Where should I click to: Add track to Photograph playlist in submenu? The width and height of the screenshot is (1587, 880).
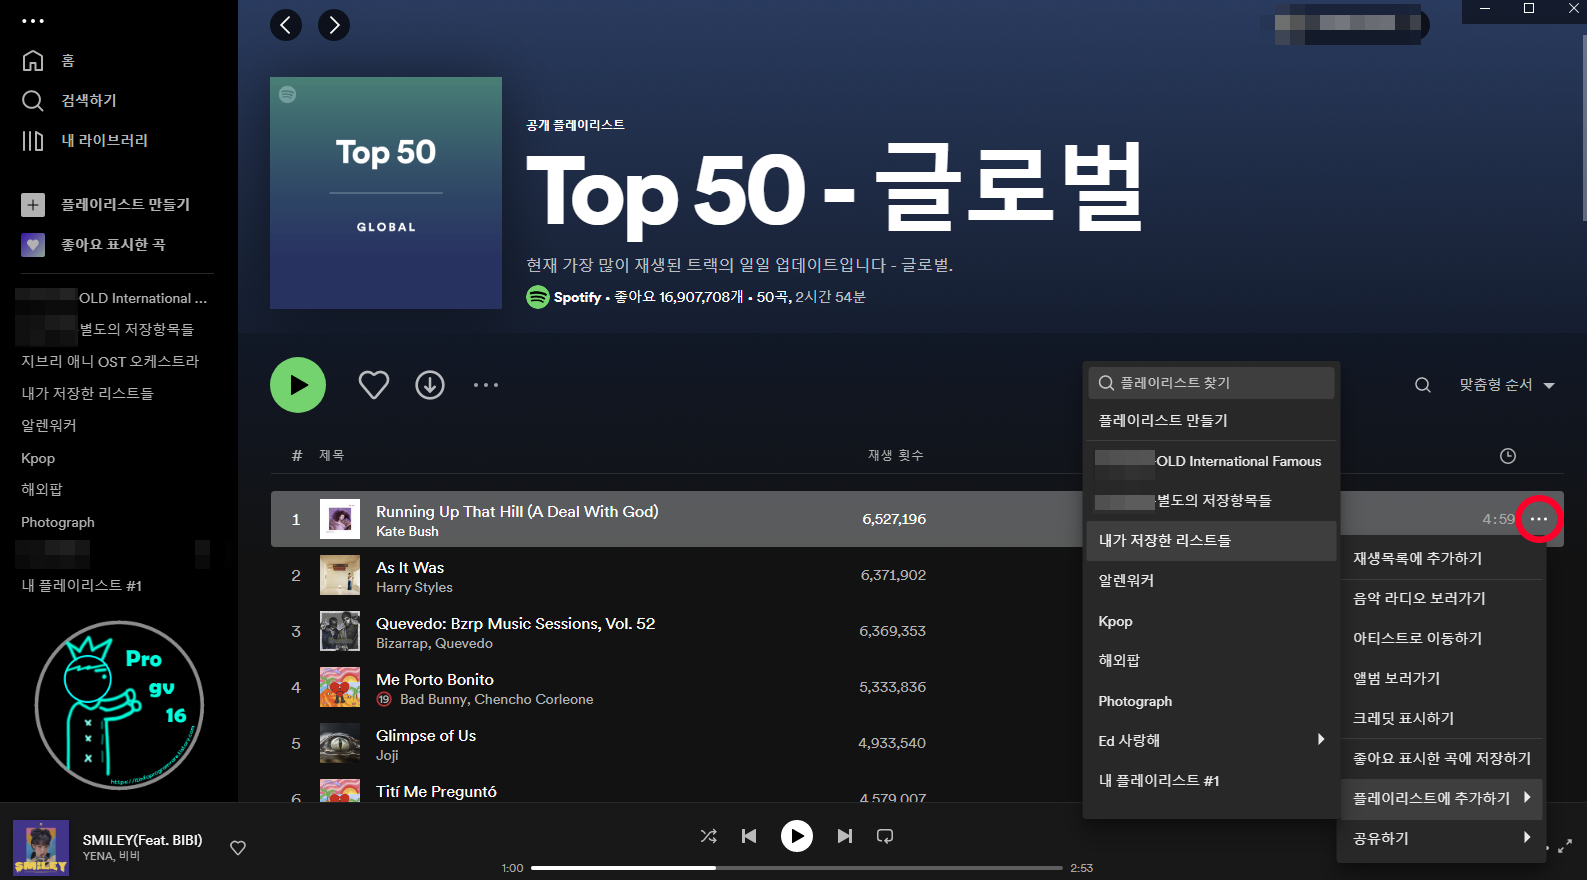point(1211,701)
